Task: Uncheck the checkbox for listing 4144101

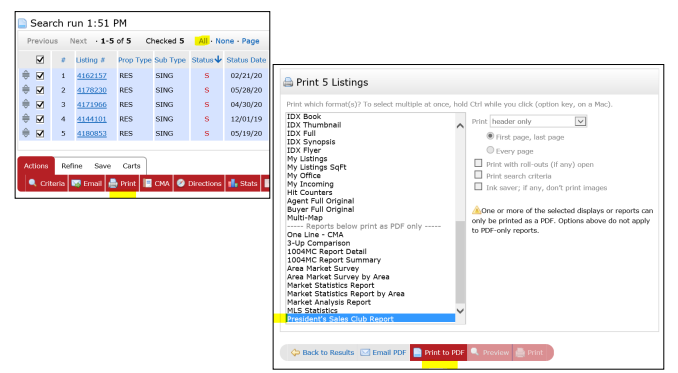Action: [40, 118]
